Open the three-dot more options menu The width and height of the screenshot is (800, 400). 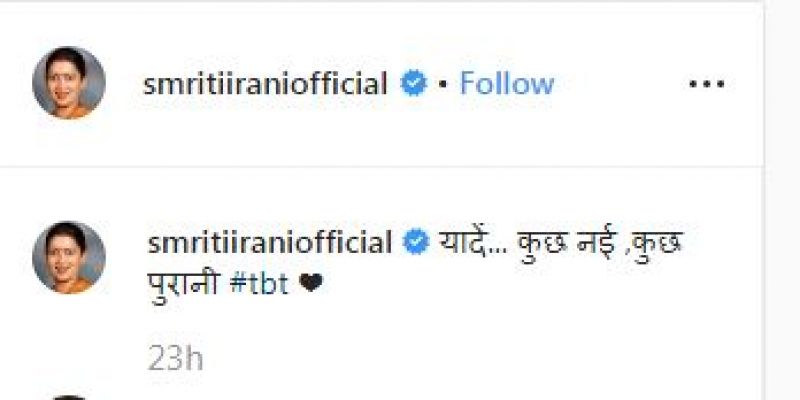[x=706, y=84]
